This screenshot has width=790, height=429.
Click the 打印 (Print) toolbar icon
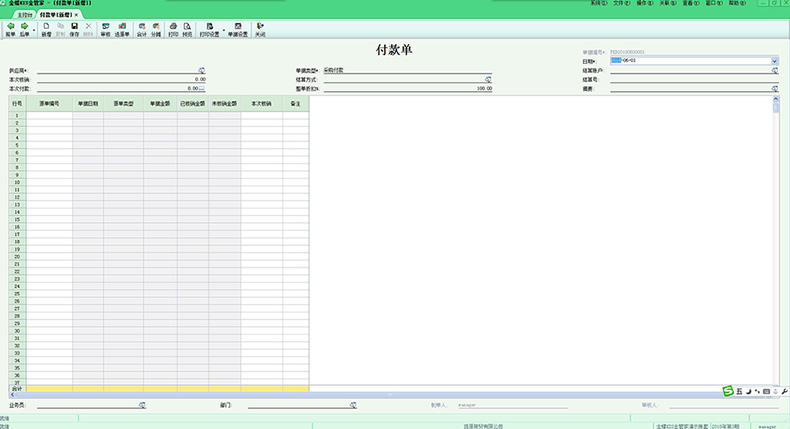pos(173,28)
